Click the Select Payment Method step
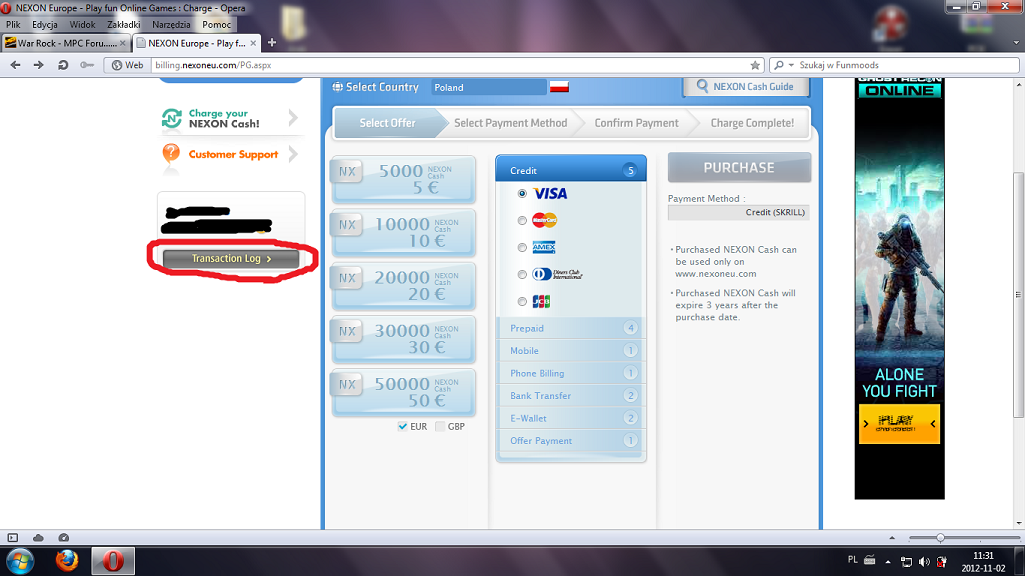Image resolution: width=1025 pixels, height=576 pixels. 511,123
